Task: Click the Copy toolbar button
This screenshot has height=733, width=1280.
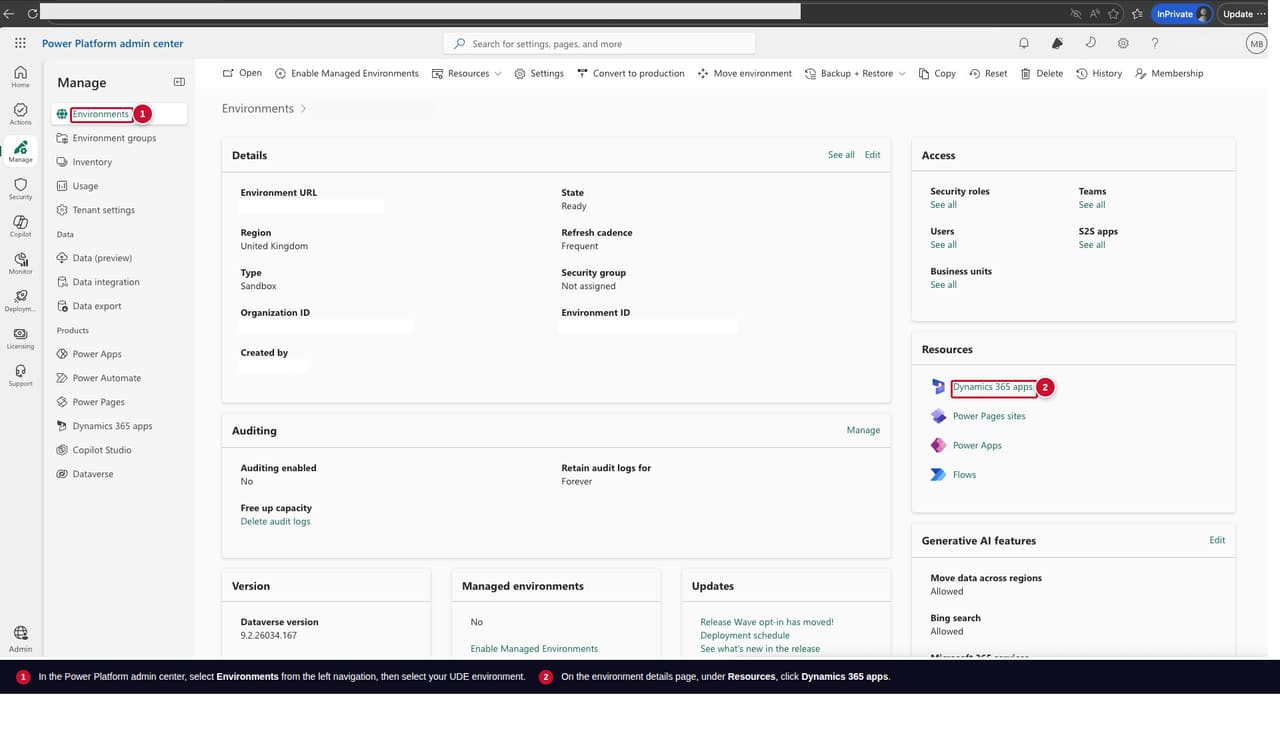Action: coord(937,73)
